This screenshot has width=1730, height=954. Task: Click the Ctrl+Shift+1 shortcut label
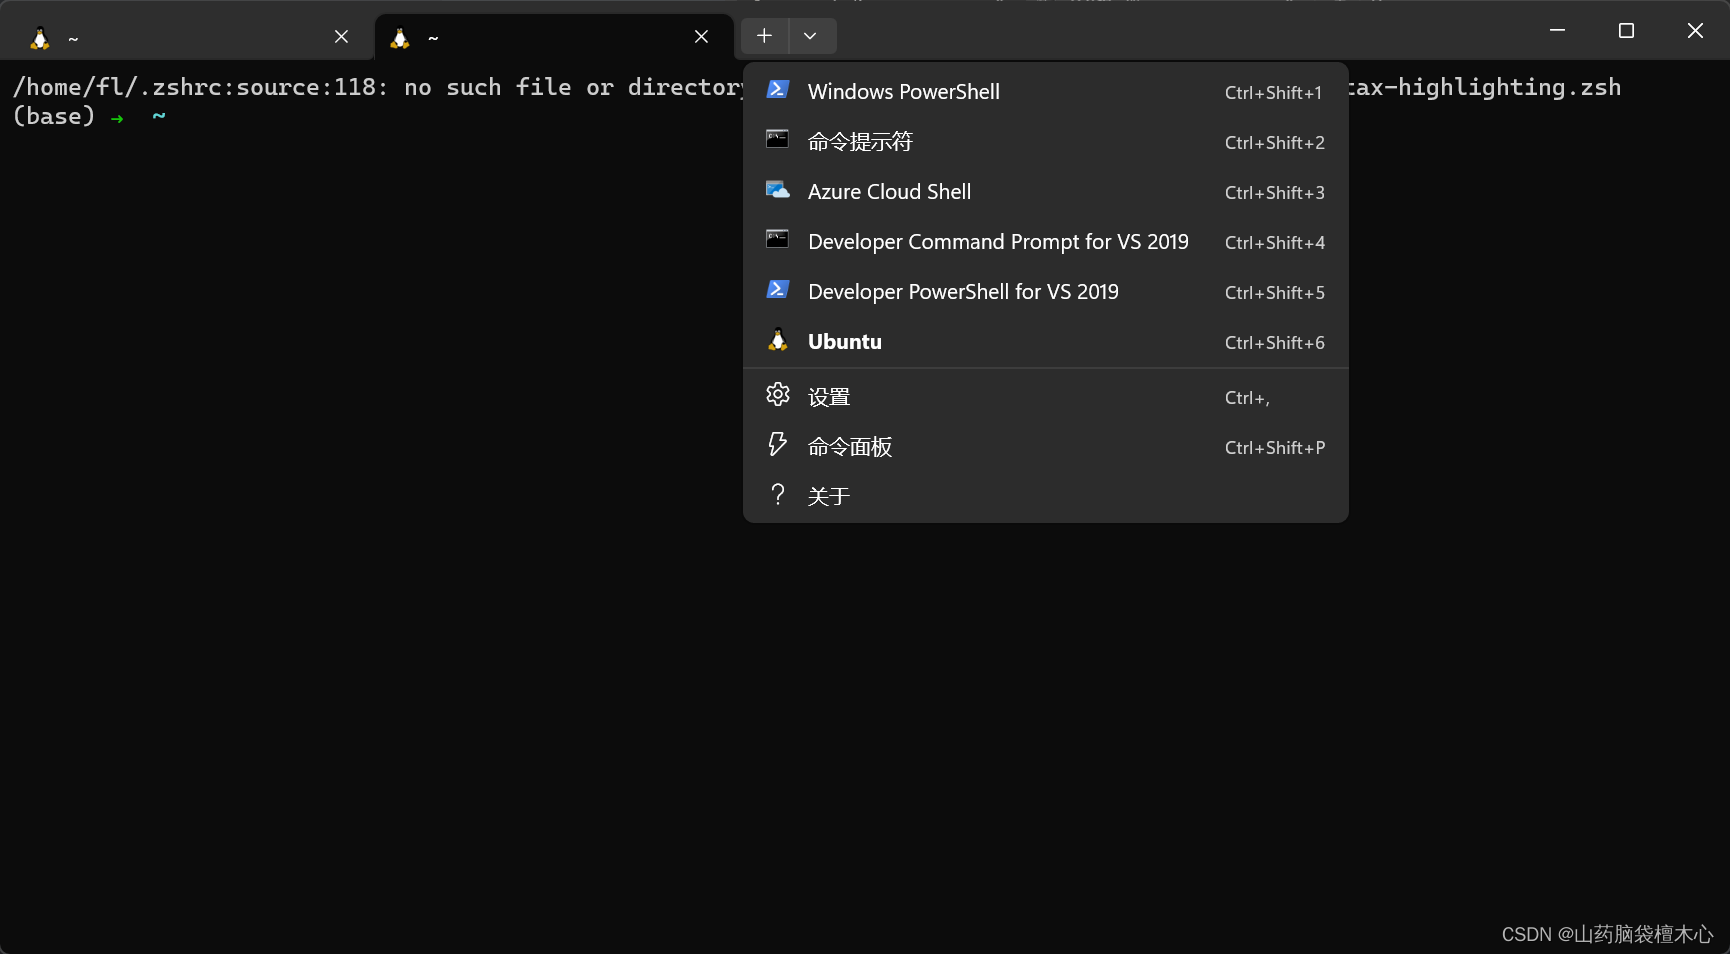(1273, 93)
